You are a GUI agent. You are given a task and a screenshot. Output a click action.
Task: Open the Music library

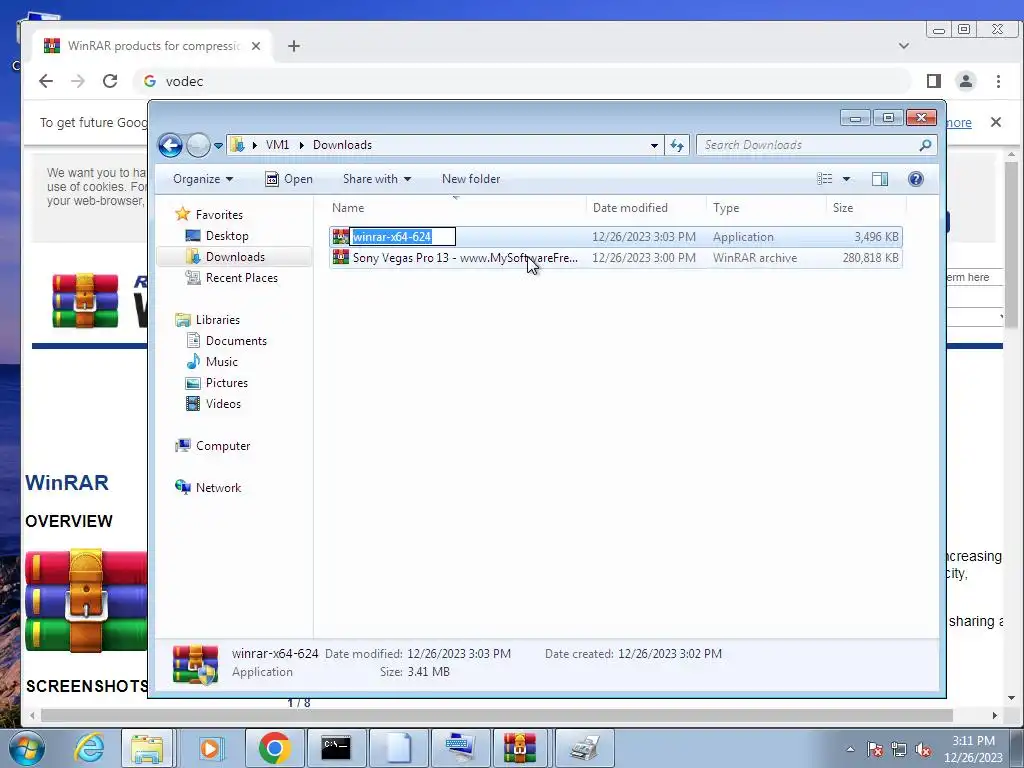tap(221, 362)
